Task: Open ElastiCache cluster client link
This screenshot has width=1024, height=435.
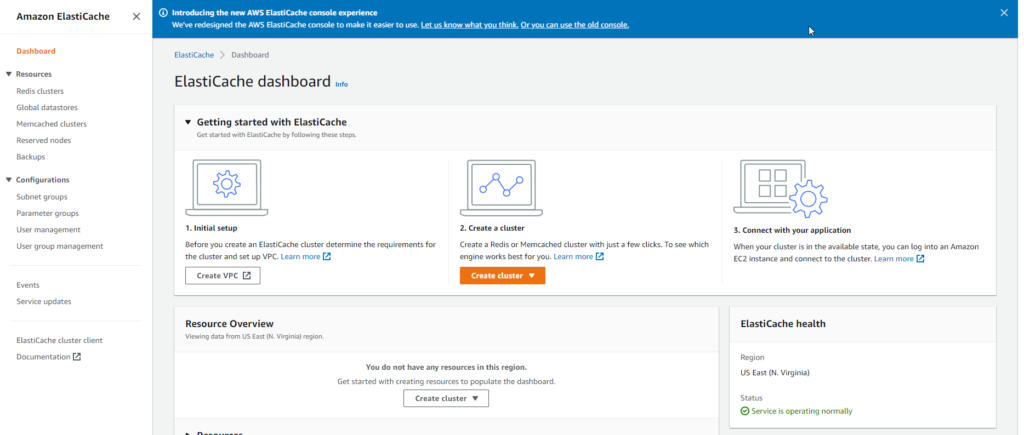Action: [x=59, y=340]
